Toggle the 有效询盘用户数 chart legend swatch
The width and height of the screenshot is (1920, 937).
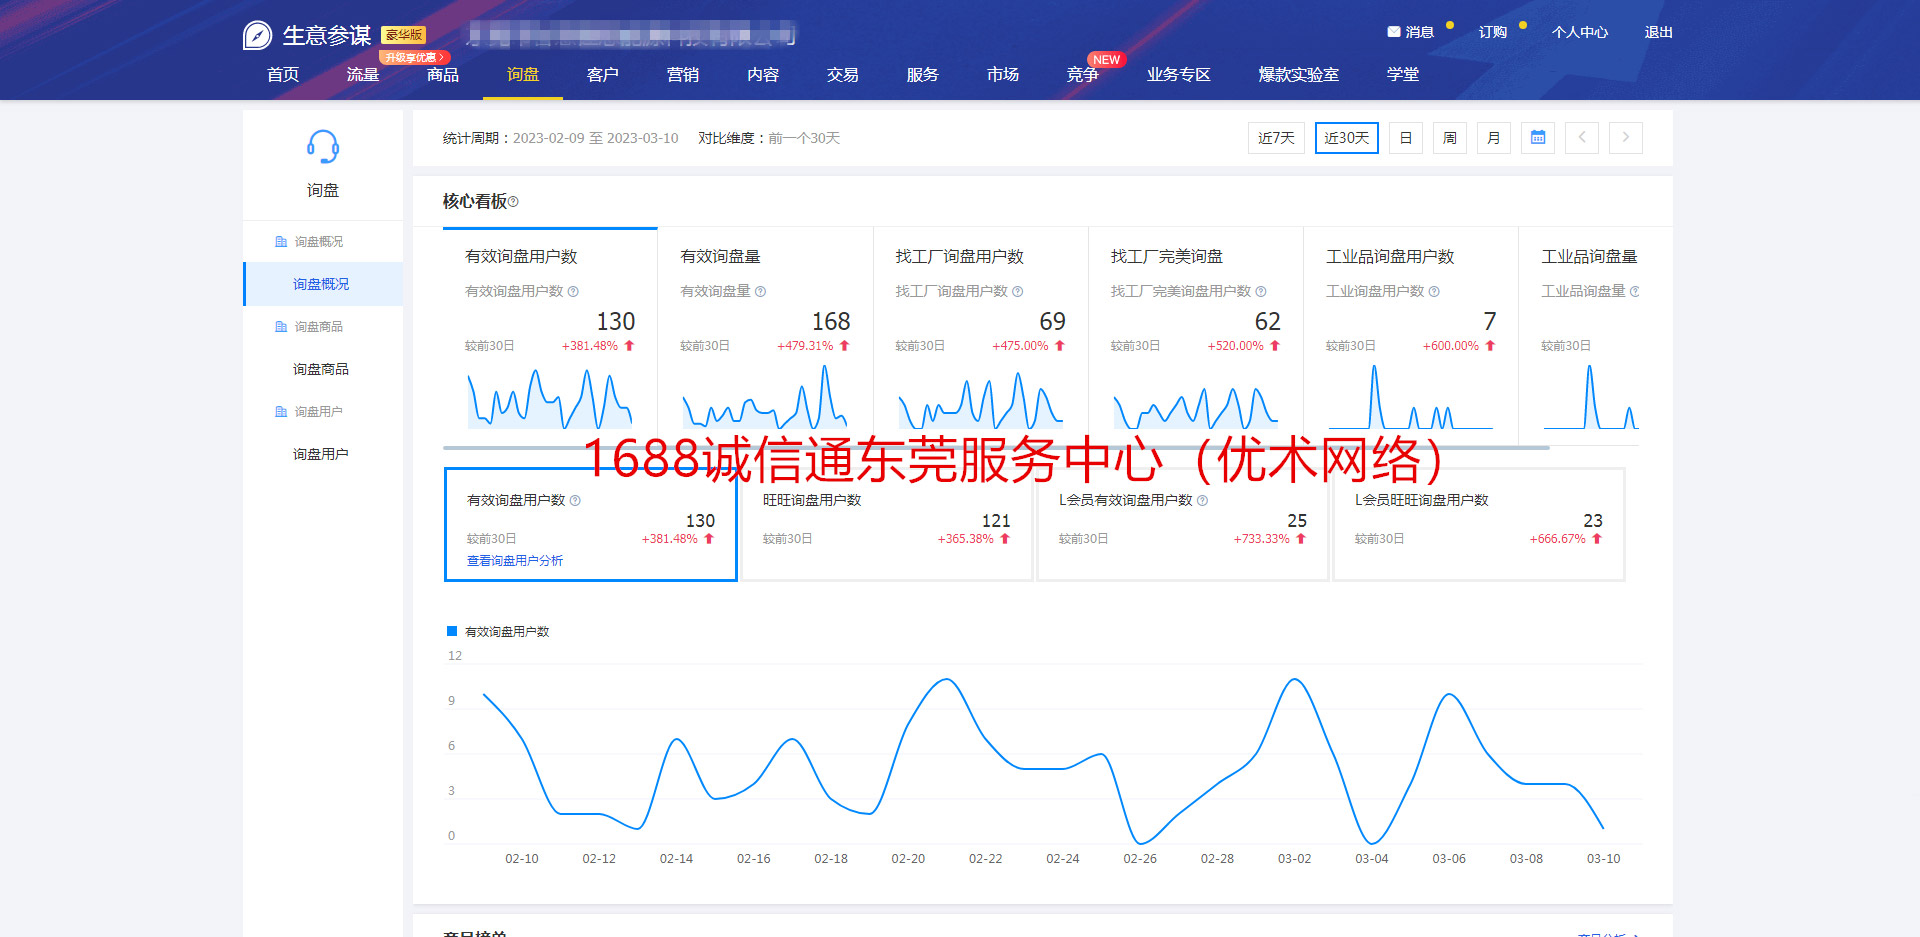click(452, 631)
